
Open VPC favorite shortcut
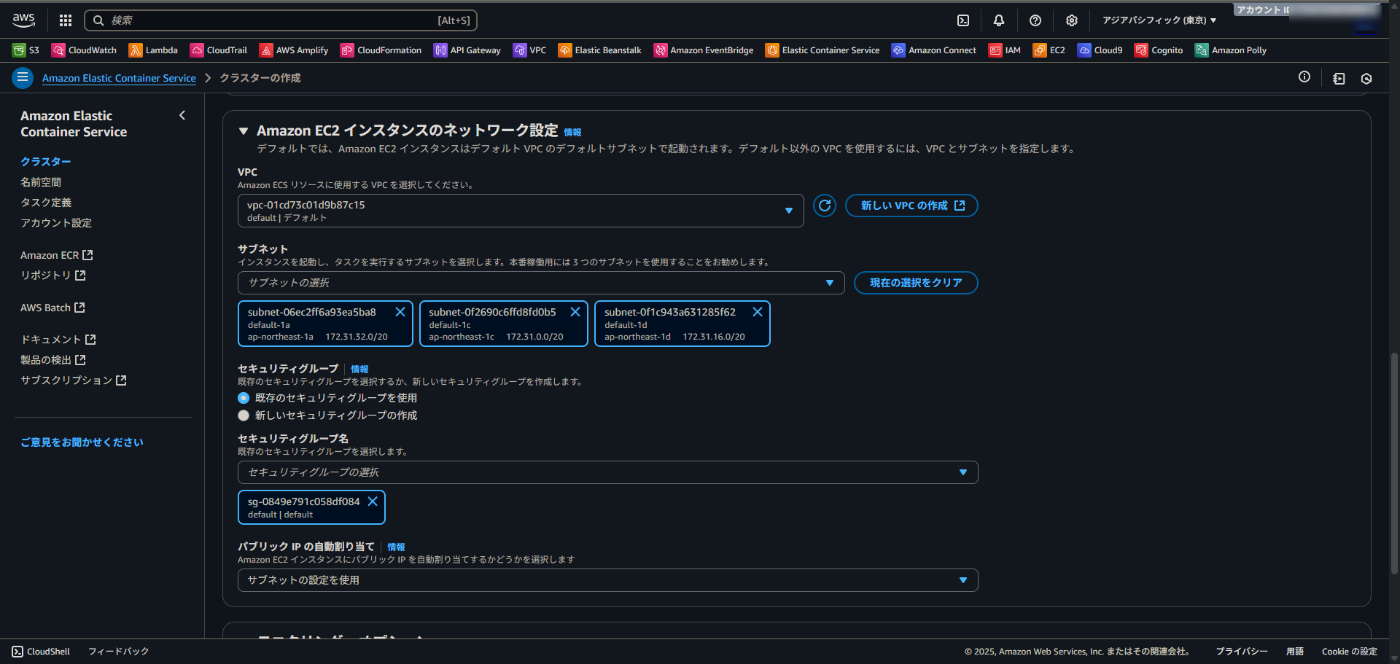click(x=529, y=50)
